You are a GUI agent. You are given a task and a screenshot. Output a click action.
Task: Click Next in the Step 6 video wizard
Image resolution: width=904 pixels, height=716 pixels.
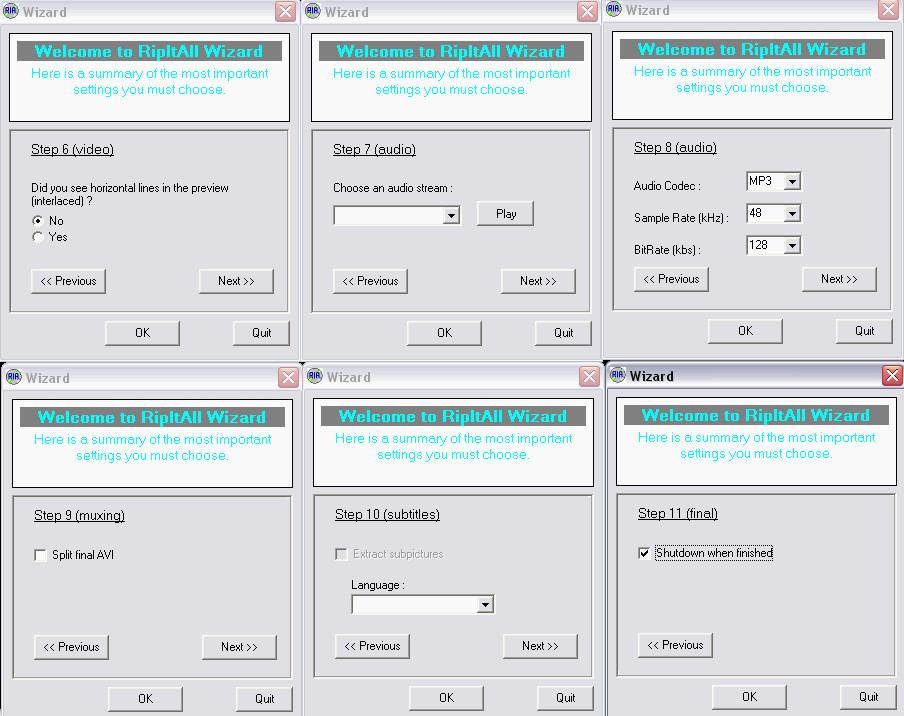click(236, 281)
